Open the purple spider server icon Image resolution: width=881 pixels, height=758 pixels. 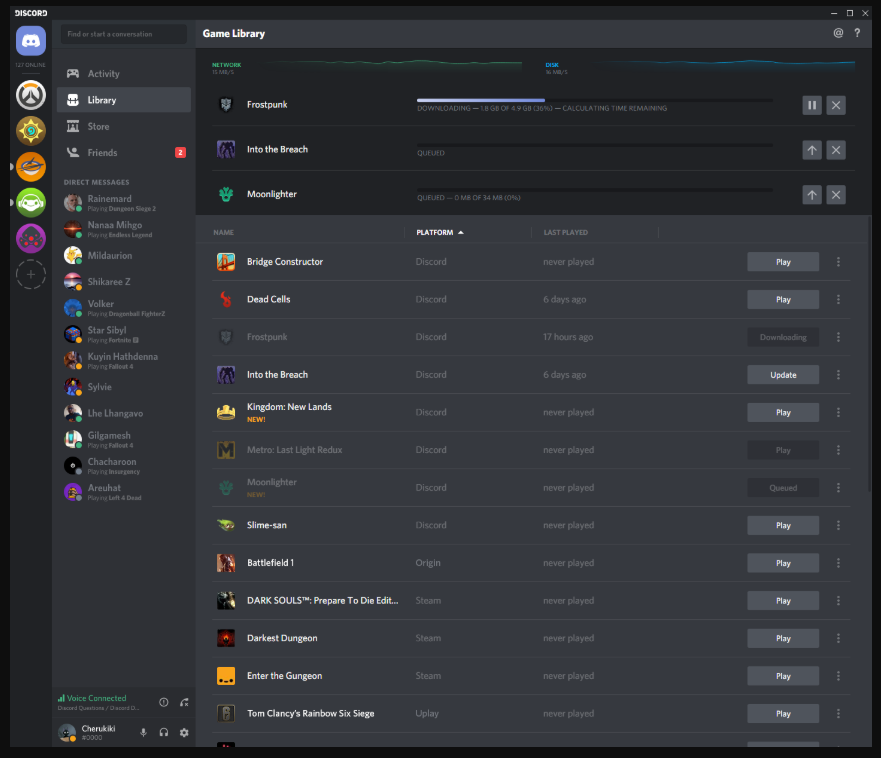pos(31,239)
